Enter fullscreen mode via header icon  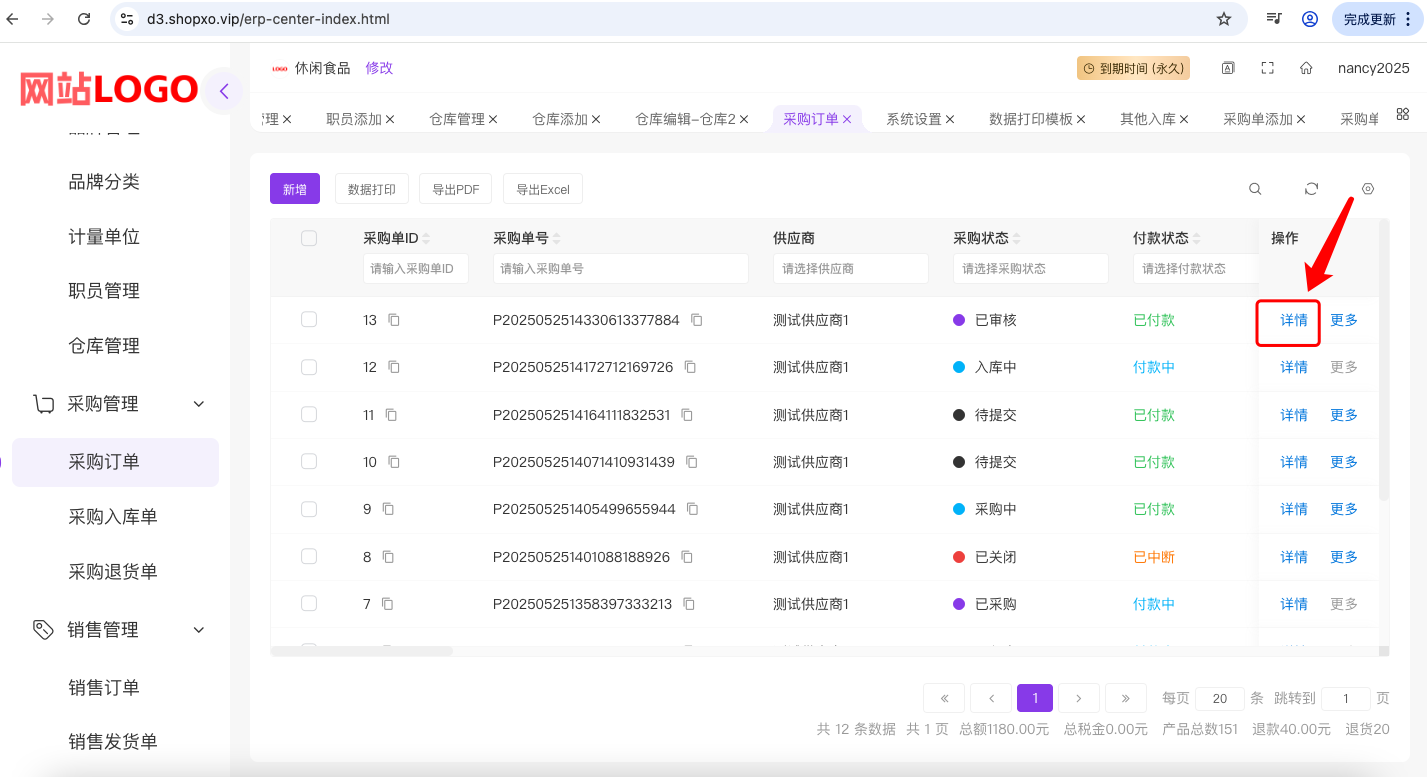(x=1267, y=68)
